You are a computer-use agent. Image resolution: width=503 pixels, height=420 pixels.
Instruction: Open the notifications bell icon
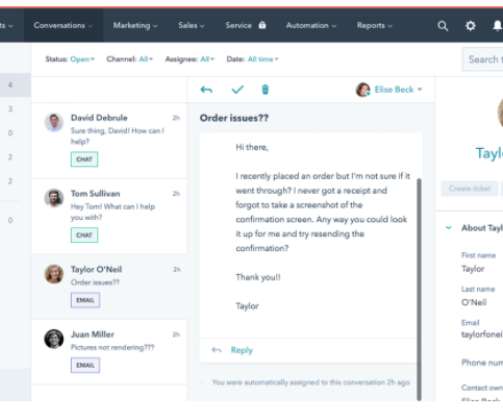click(498, 26)
